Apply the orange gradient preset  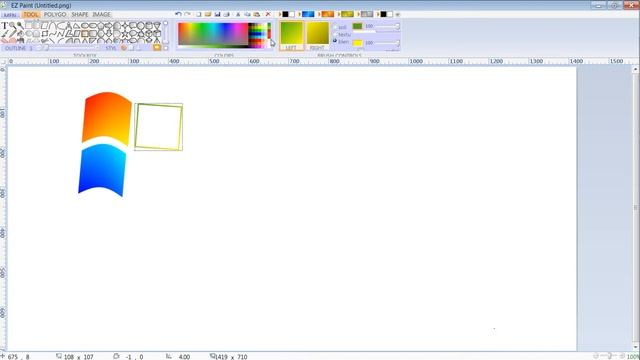tap(328, 14)
